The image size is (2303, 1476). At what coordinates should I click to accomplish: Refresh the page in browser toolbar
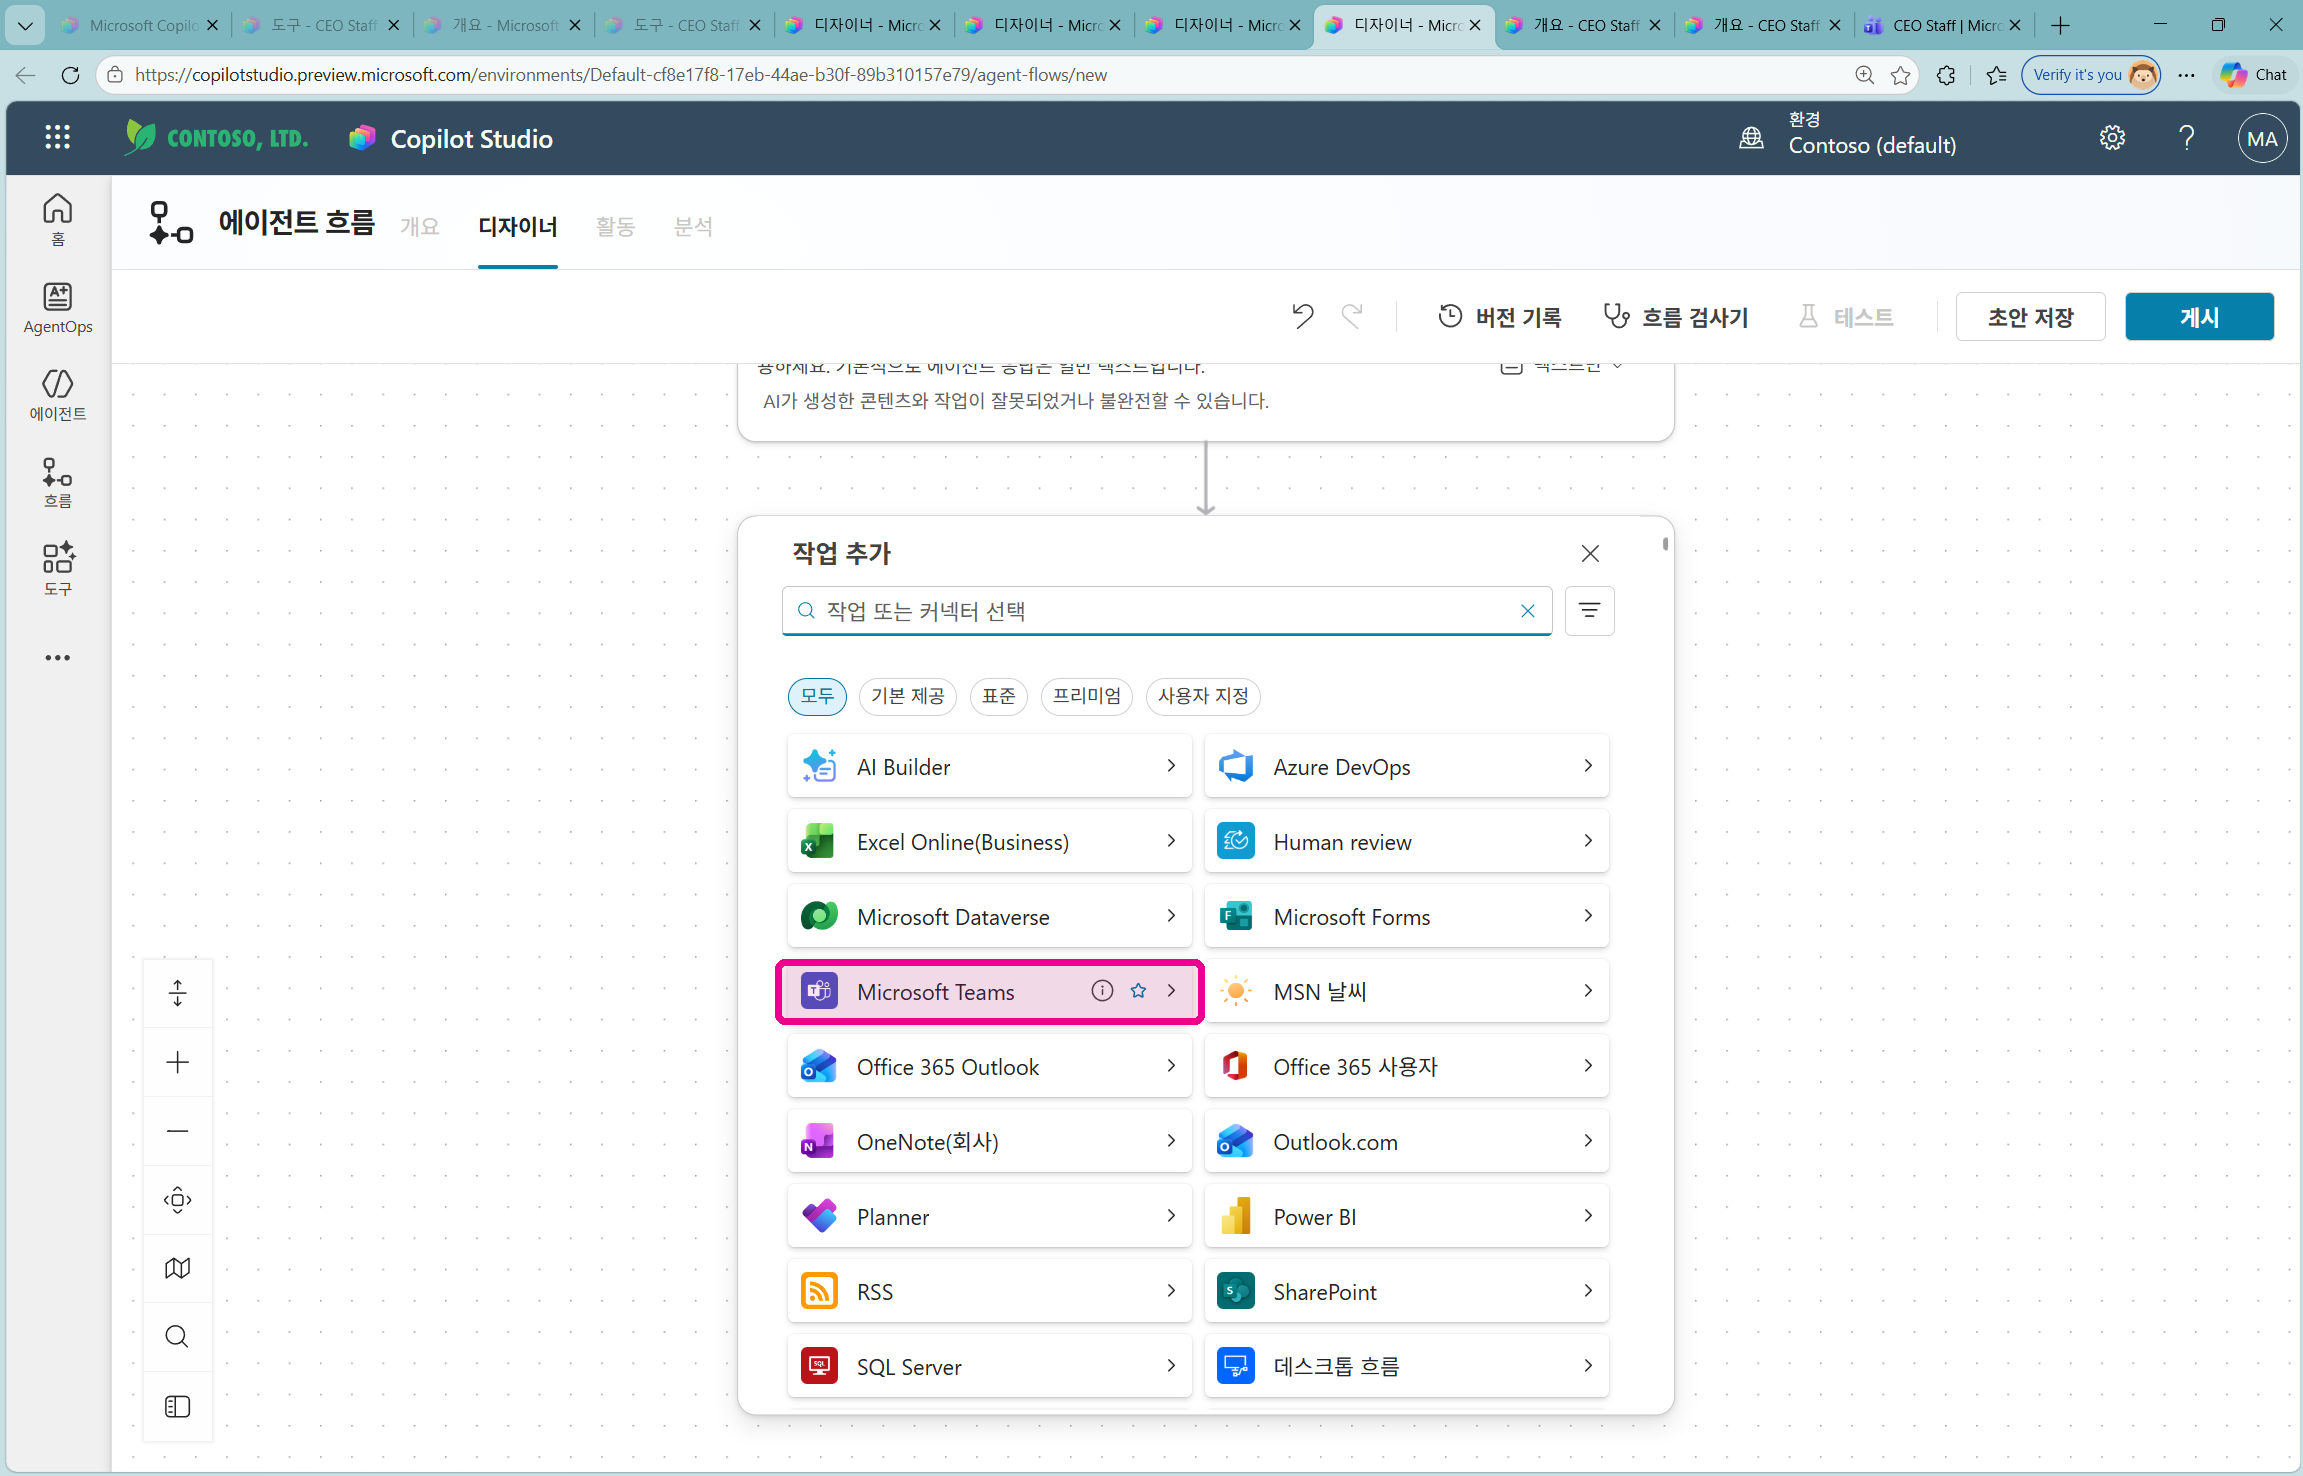pyautogui.click(x=70, y=75)
